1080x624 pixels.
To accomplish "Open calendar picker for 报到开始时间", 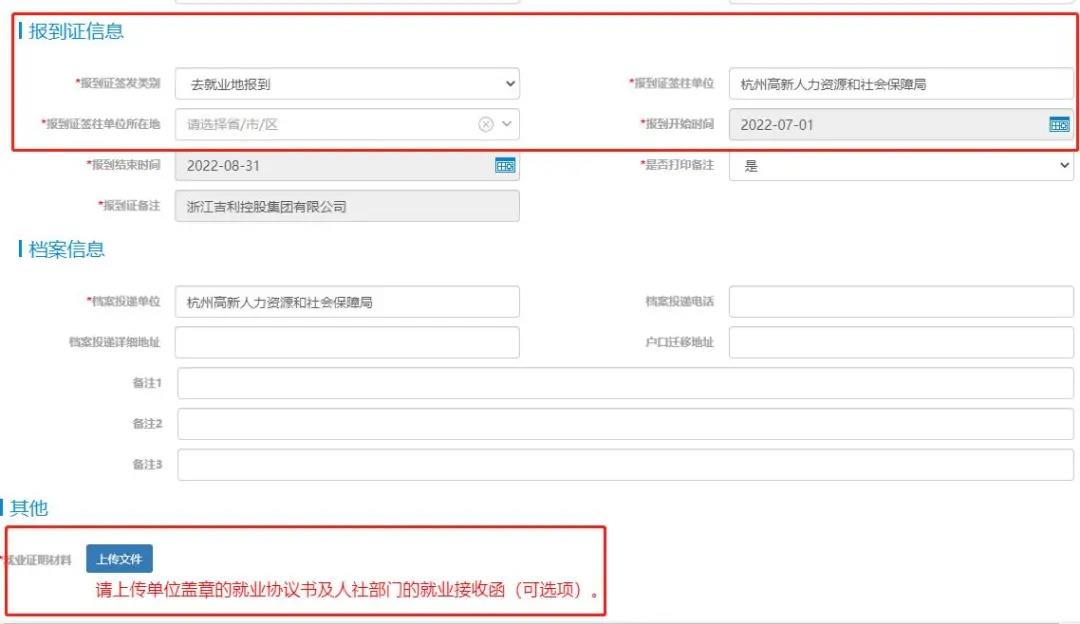I will 1059,125.
